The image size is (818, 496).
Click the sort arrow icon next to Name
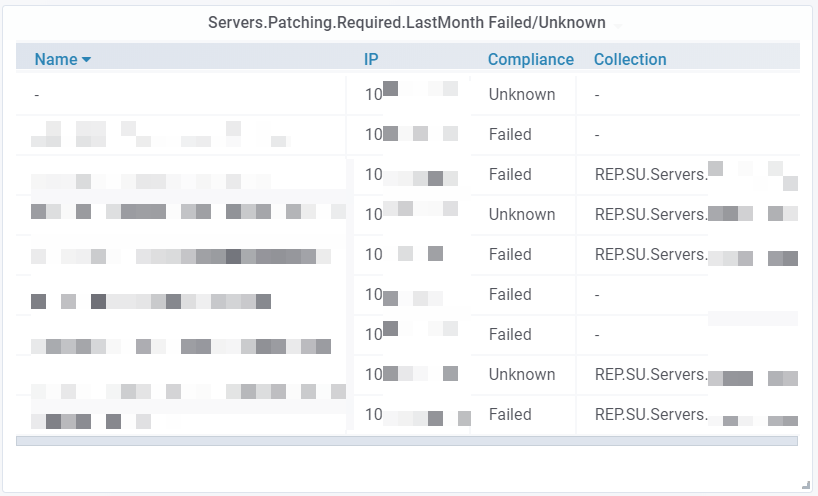(87, 60)
